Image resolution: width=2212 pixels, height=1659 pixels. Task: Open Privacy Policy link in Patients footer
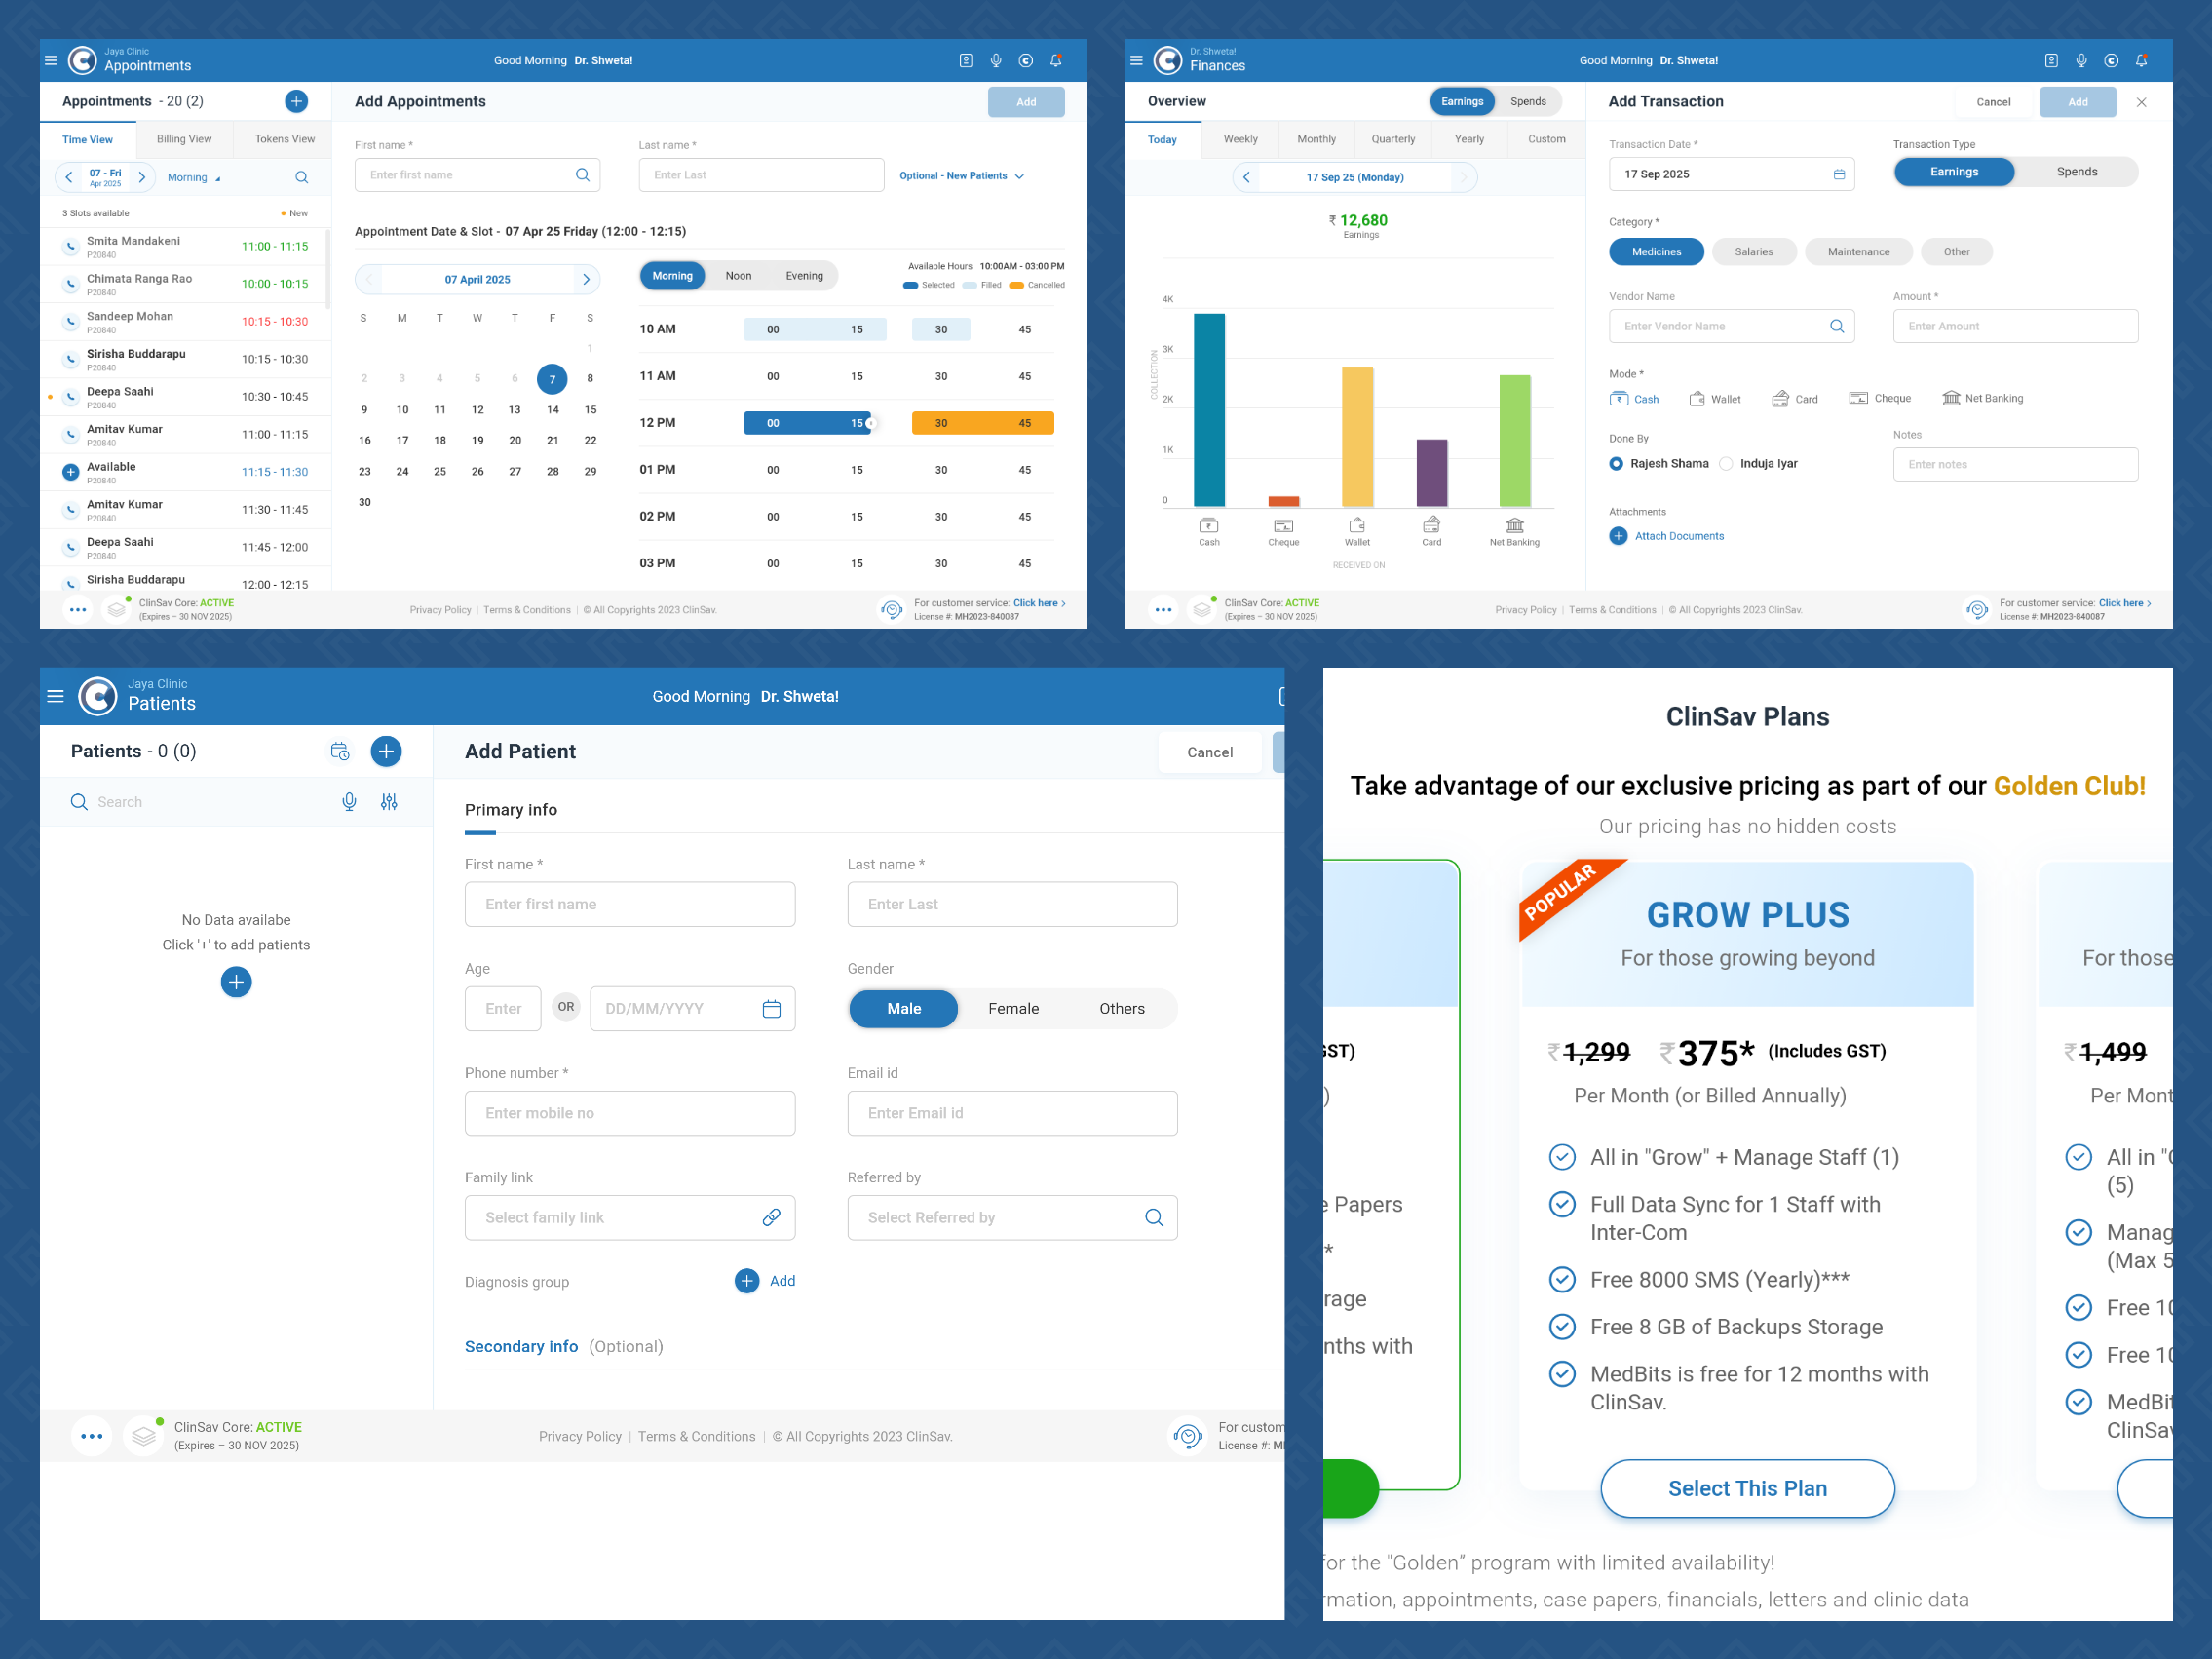(580, 1436)
